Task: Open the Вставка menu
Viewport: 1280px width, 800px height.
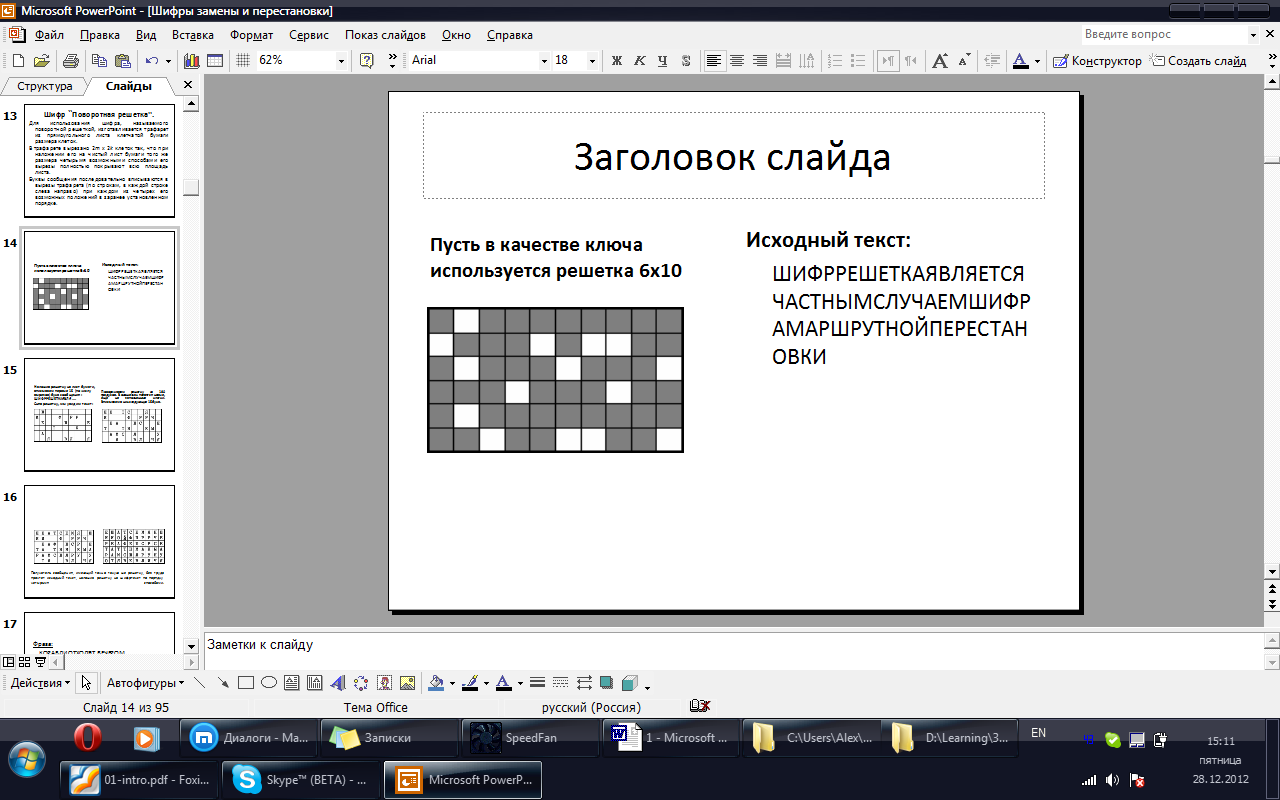Action: pyautogui.click(x=193, y=34)
